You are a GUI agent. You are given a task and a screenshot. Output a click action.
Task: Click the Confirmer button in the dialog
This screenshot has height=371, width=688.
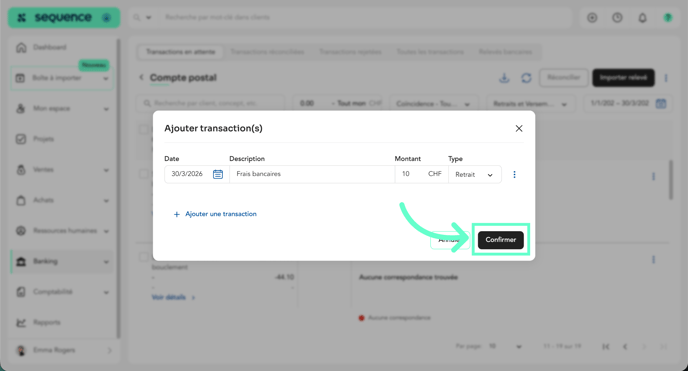[x=501, y=240]
